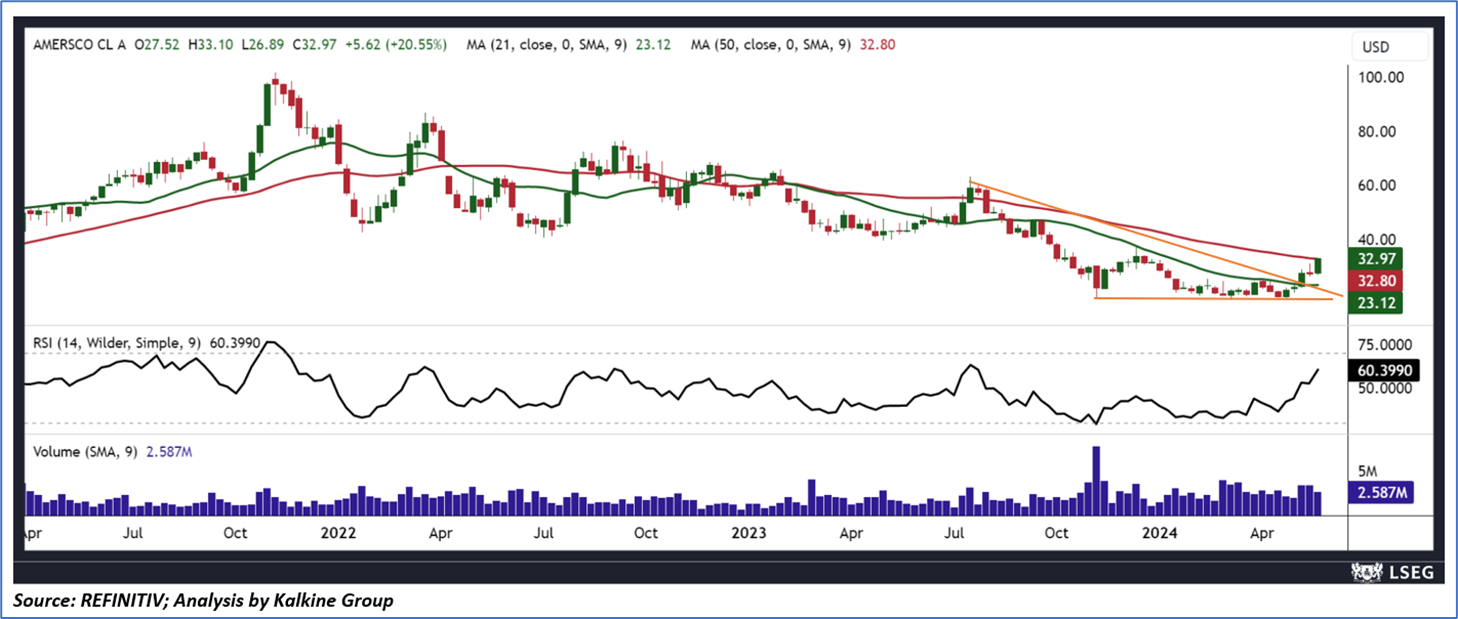Click the L26.89 low price value
Viewport: 1458px width, 619px height.
261,44
